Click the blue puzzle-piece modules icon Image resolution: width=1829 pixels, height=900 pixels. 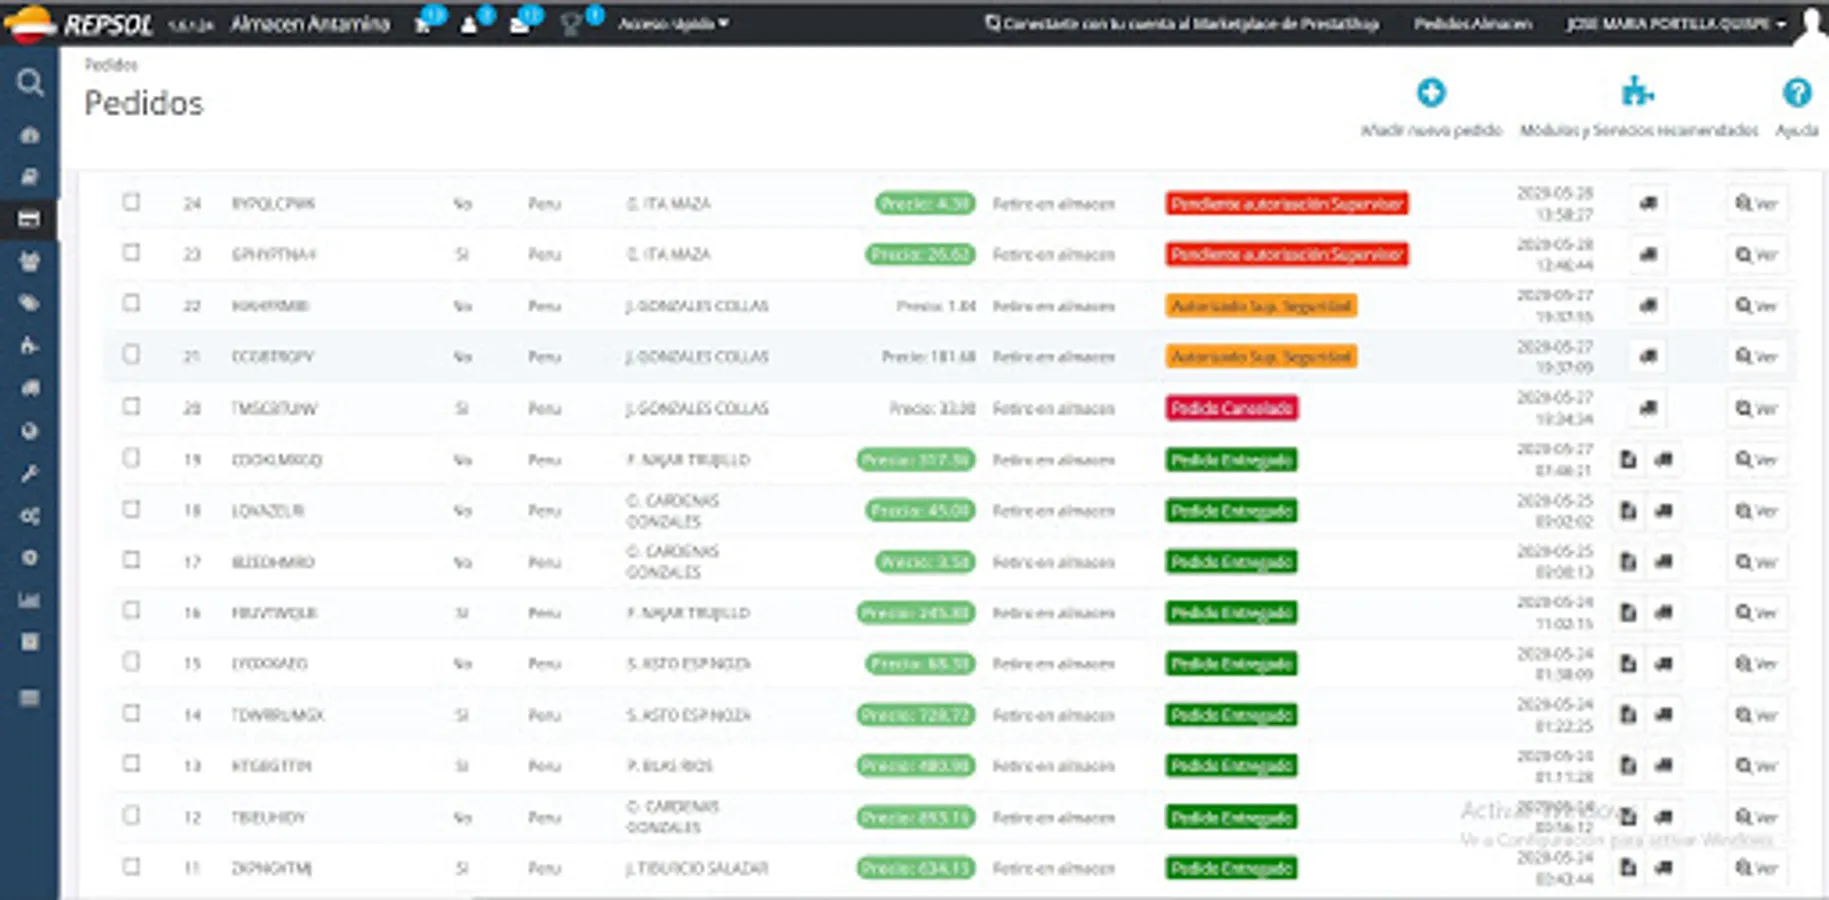tap(1637, 92)
